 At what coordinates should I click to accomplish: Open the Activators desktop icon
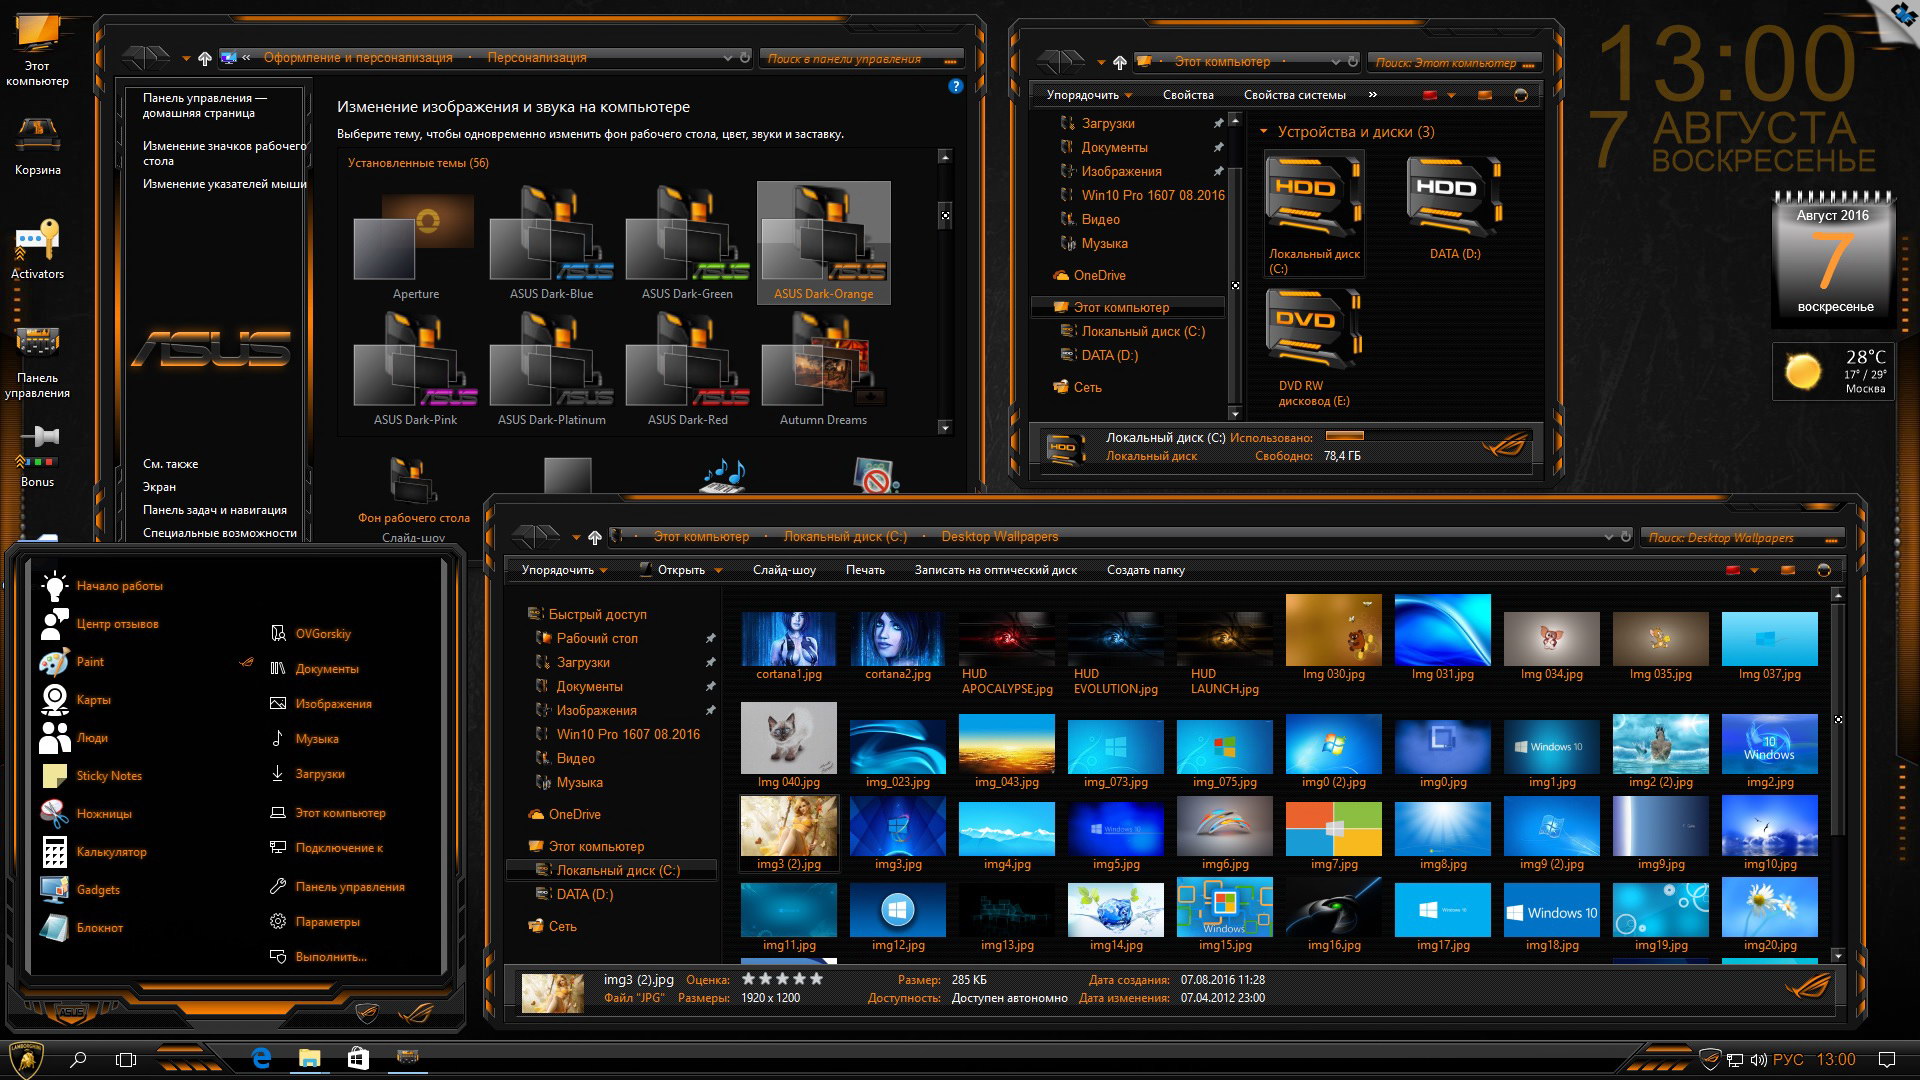(37, 250)
